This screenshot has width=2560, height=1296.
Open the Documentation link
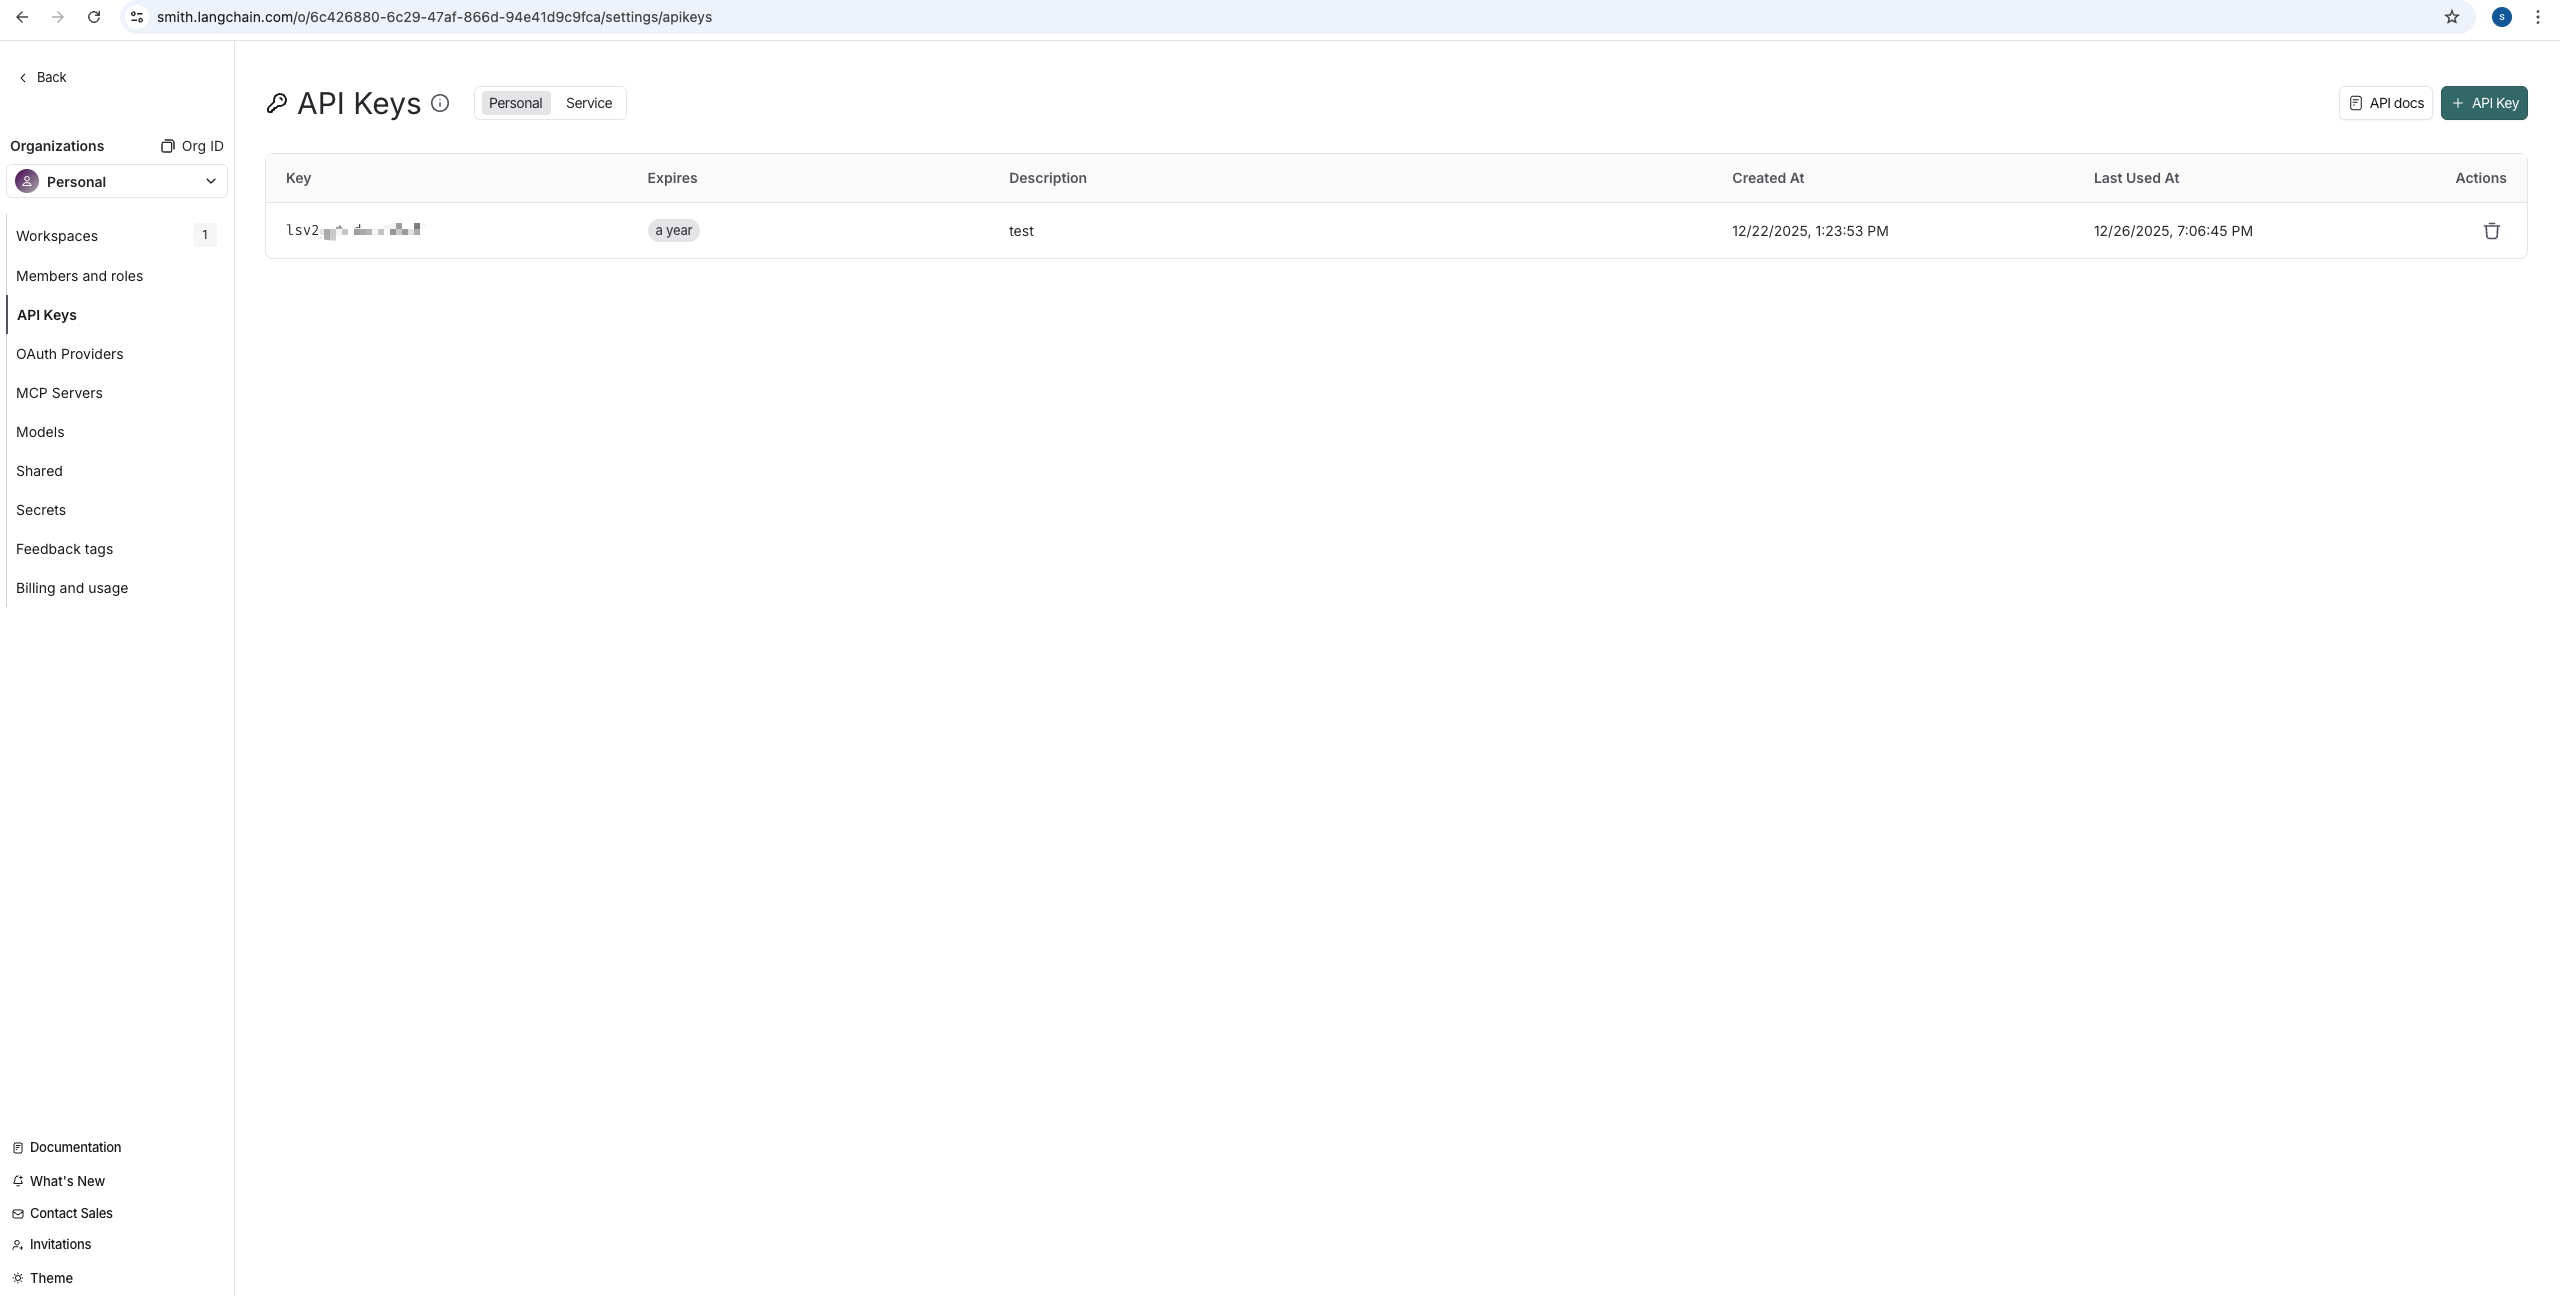coord(75,1147)
